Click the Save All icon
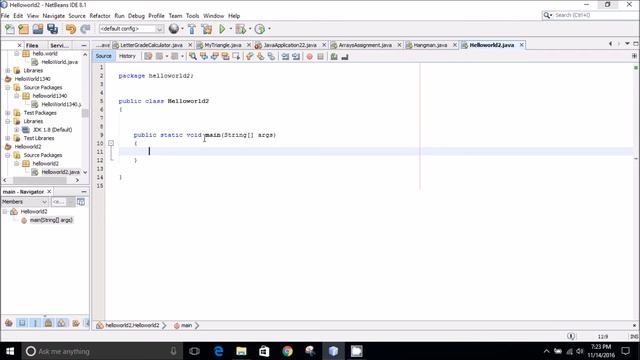Viewport: 640px width, 360px height. 53,29
